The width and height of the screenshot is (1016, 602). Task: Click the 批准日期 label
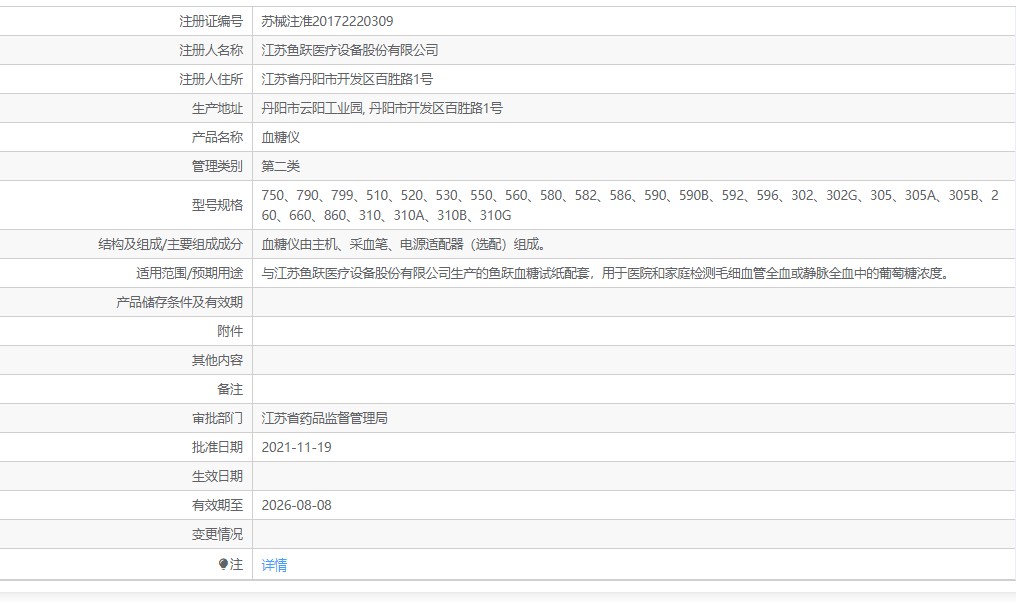pos(217,448)
